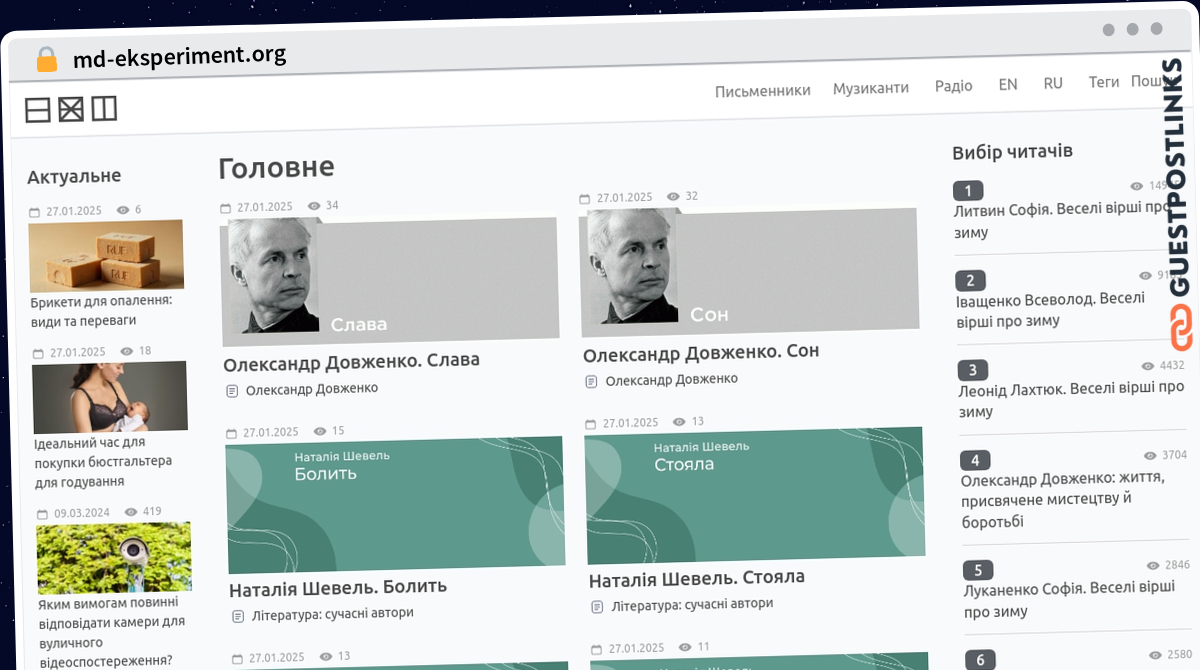Click the eye icon showing 419 views
Screen dimensions: 1200x670
(x=129, y=512)
